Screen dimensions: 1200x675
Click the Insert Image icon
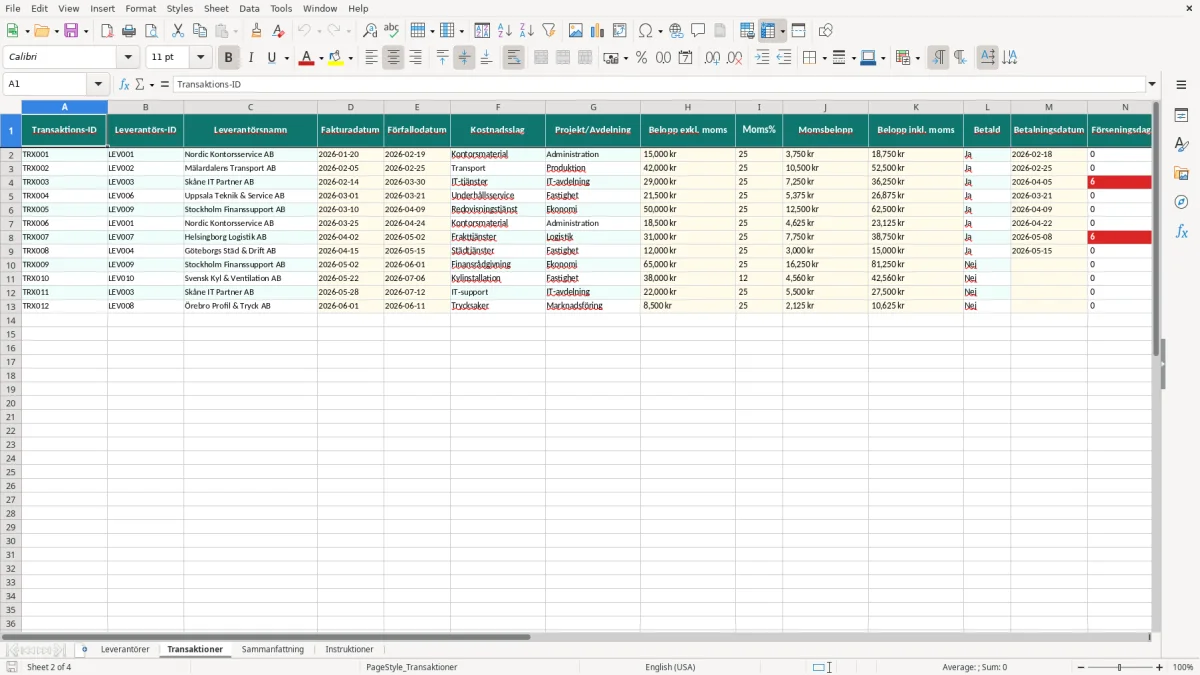click(576, 31)
